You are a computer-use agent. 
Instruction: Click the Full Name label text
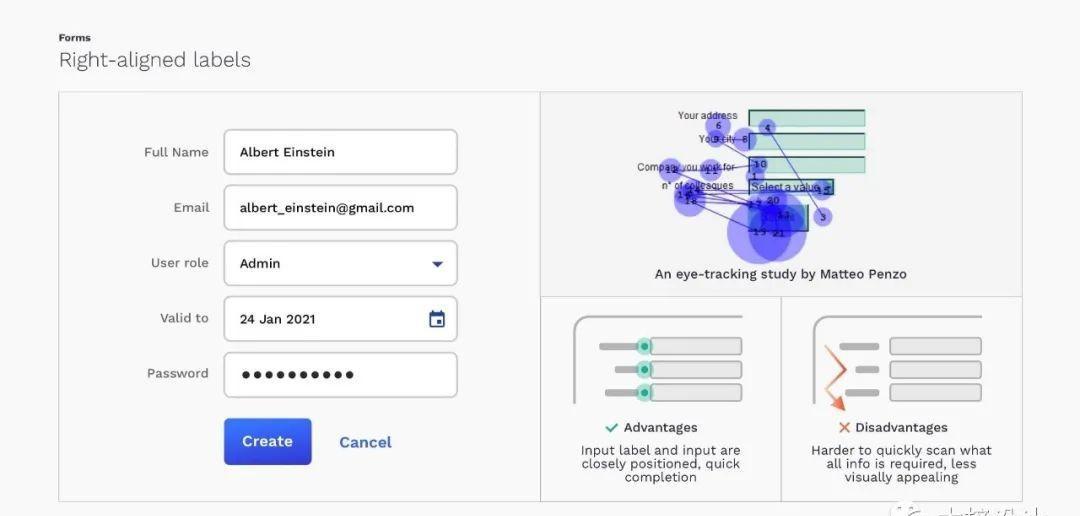point(176,152)
